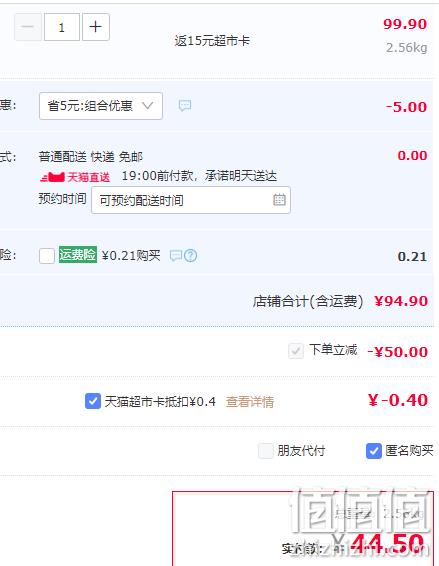Click the 返15元超市卡 promotion text
The image size is (439, 566).
212,40
